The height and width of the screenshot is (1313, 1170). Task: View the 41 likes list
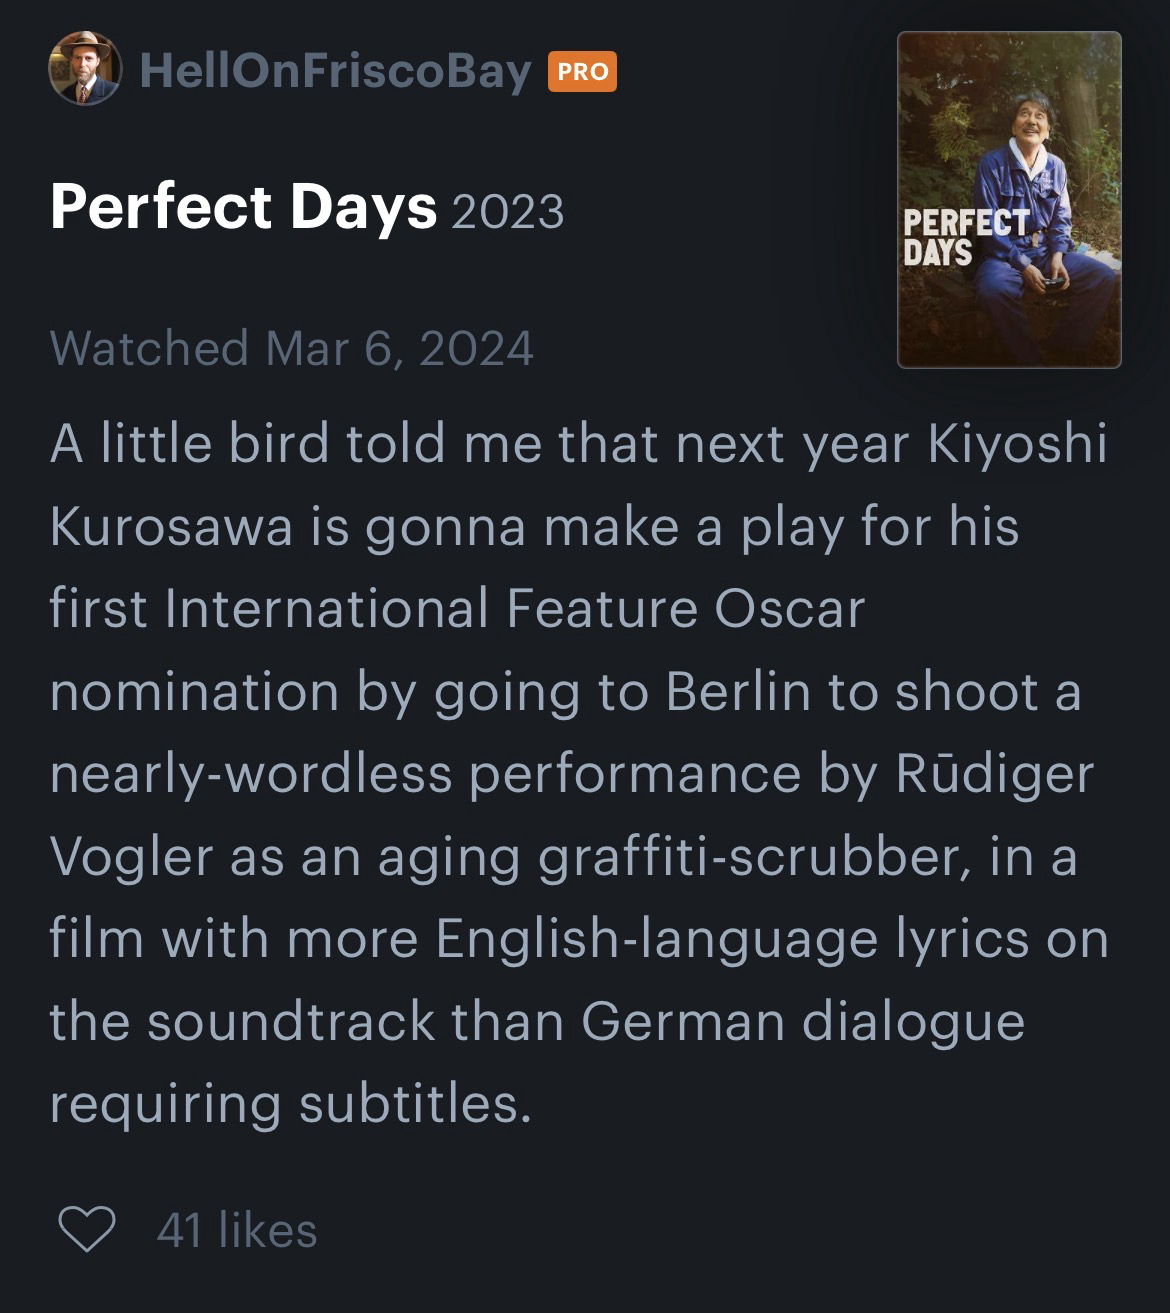click(237, 1230)
